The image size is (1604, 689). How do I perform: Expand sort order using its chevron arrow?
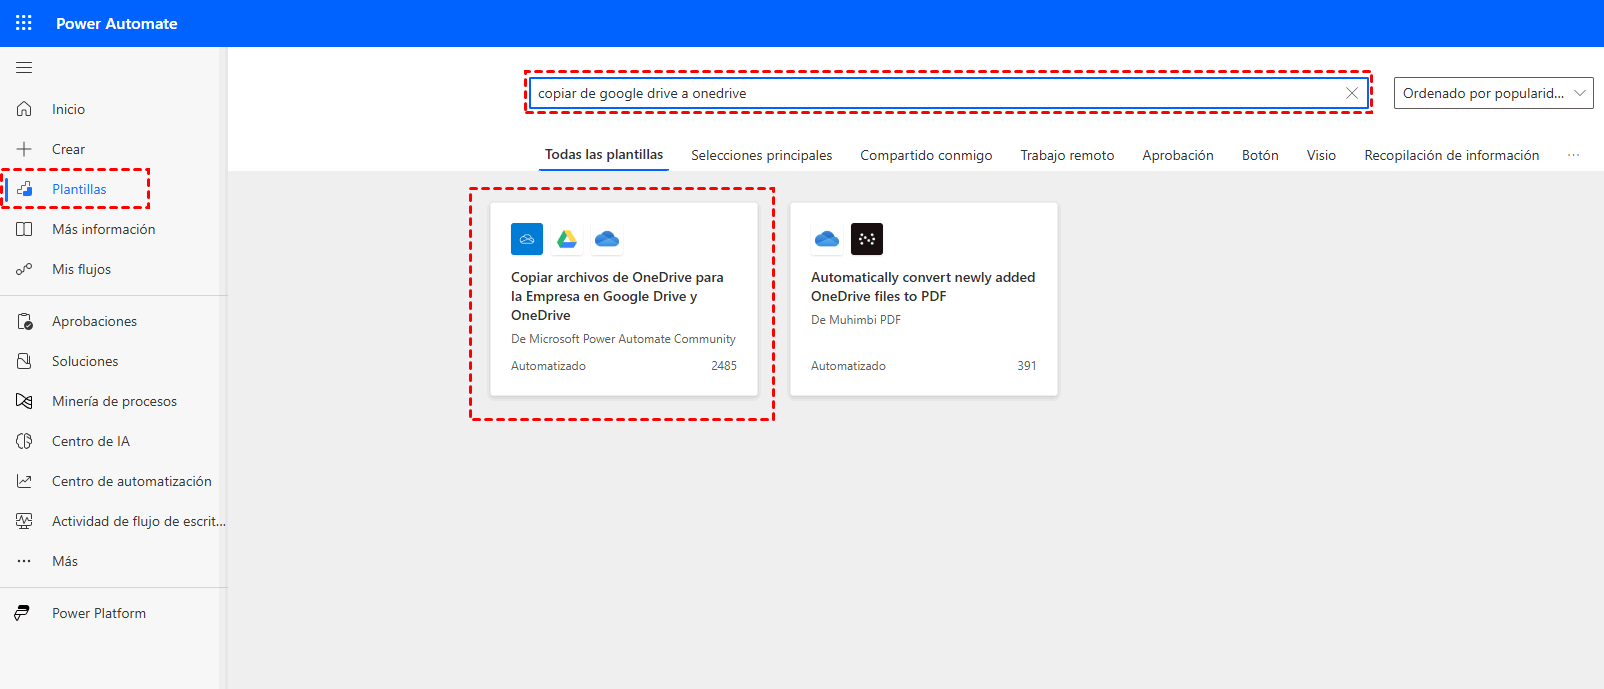(x=1580, y=93)
